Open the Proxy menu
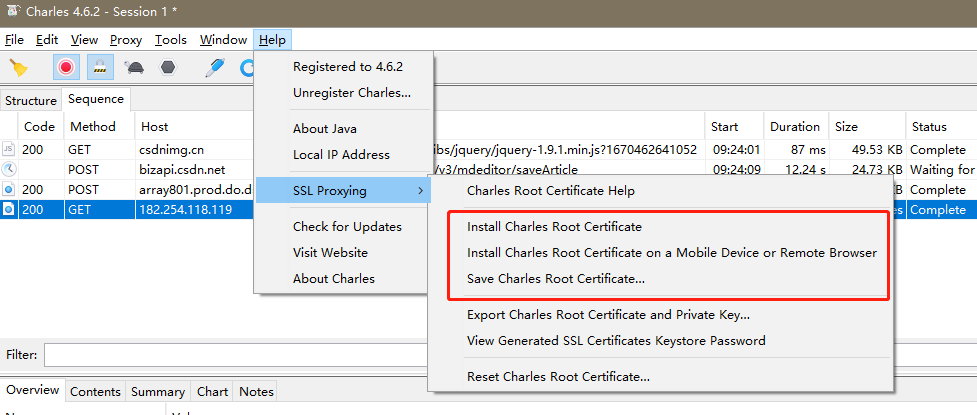The image size is (977, 415). point(126,40)
